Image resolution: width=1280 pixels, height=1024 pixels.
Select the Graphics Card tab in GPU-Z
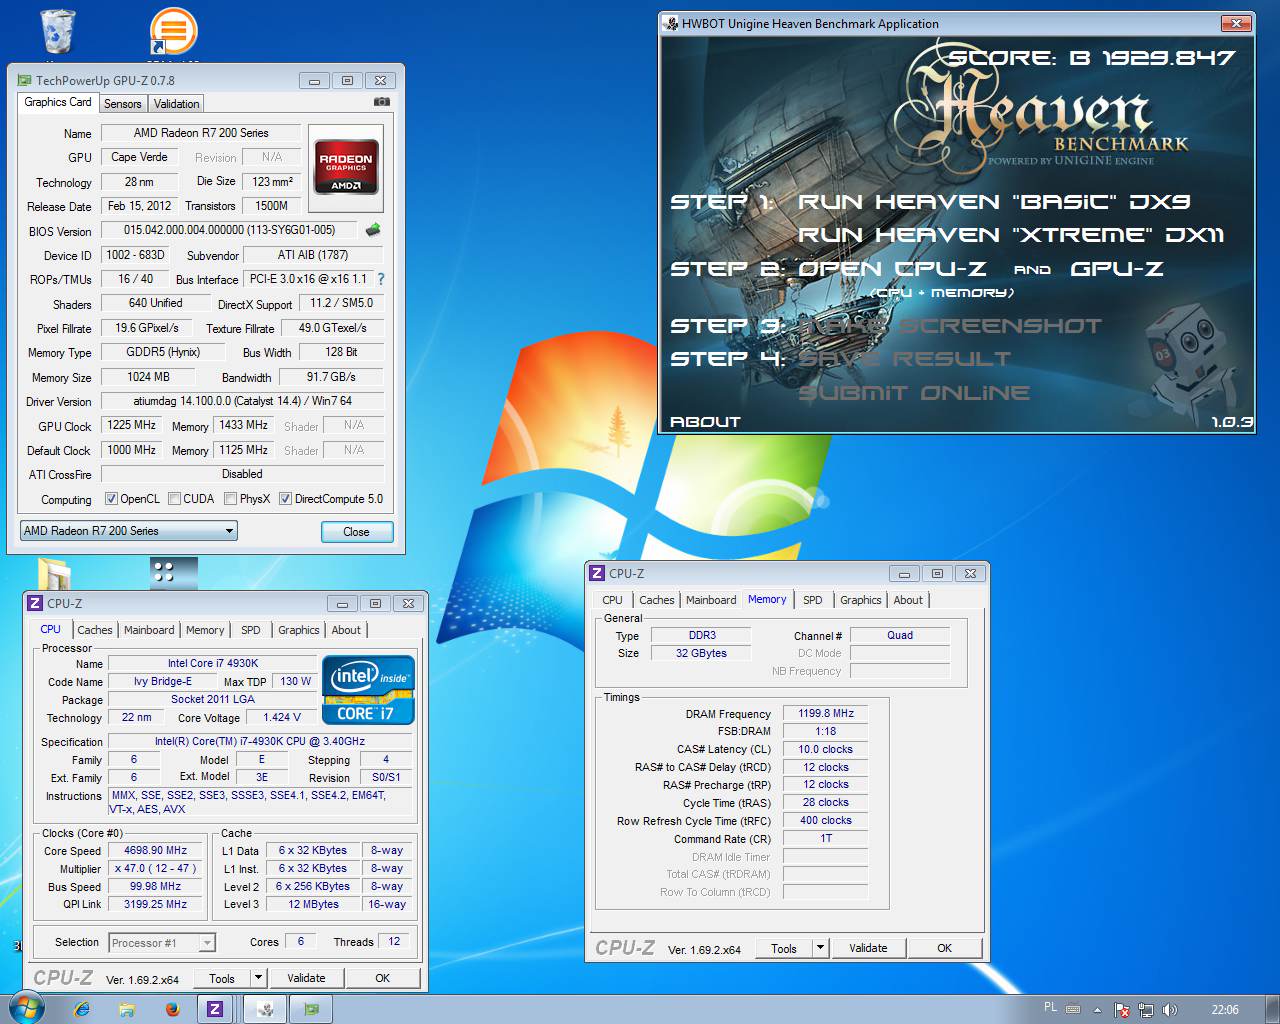click(58, 102)
